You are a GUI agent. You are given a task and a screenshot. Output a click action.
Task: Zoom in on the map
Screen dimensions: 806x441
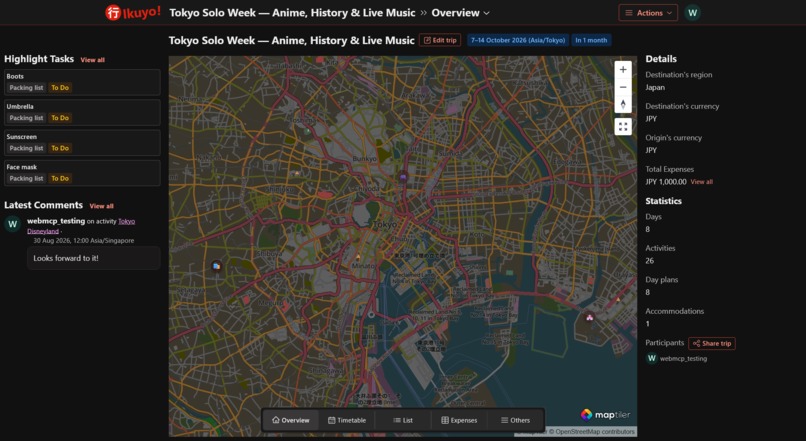[x=623, y=70]
